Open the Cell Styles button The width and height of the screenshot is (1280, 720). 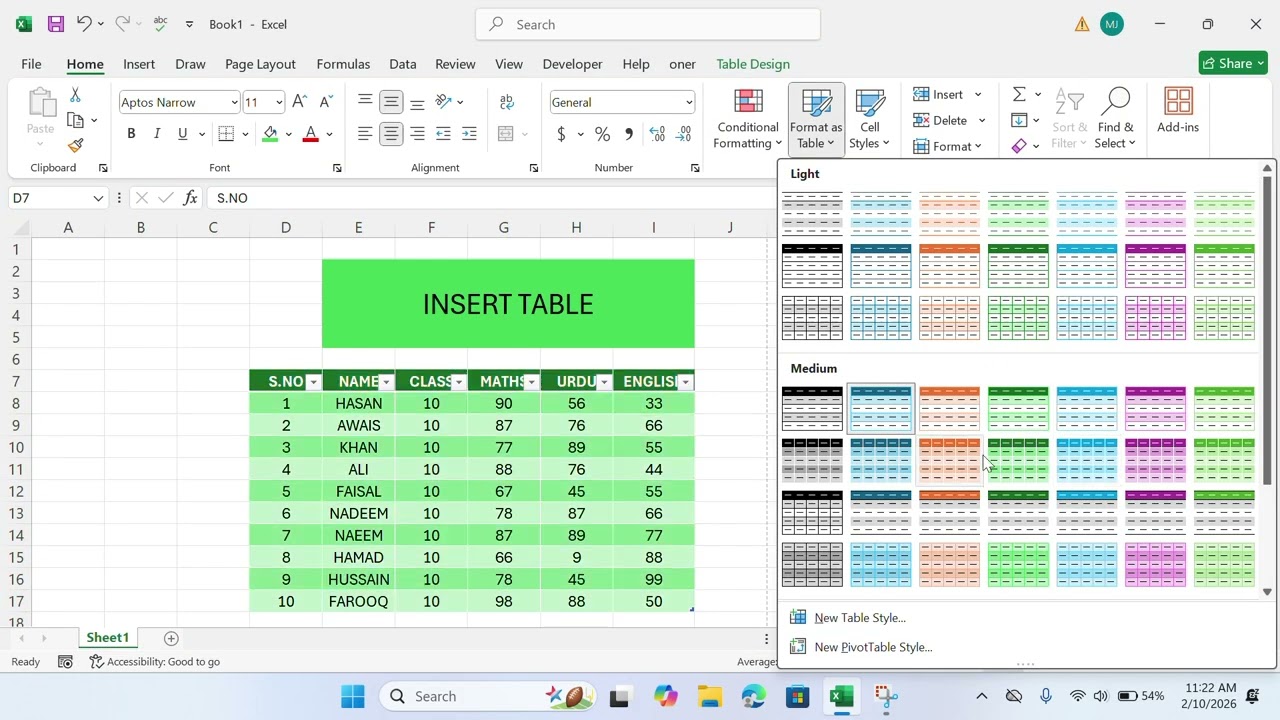click(870, 118)
